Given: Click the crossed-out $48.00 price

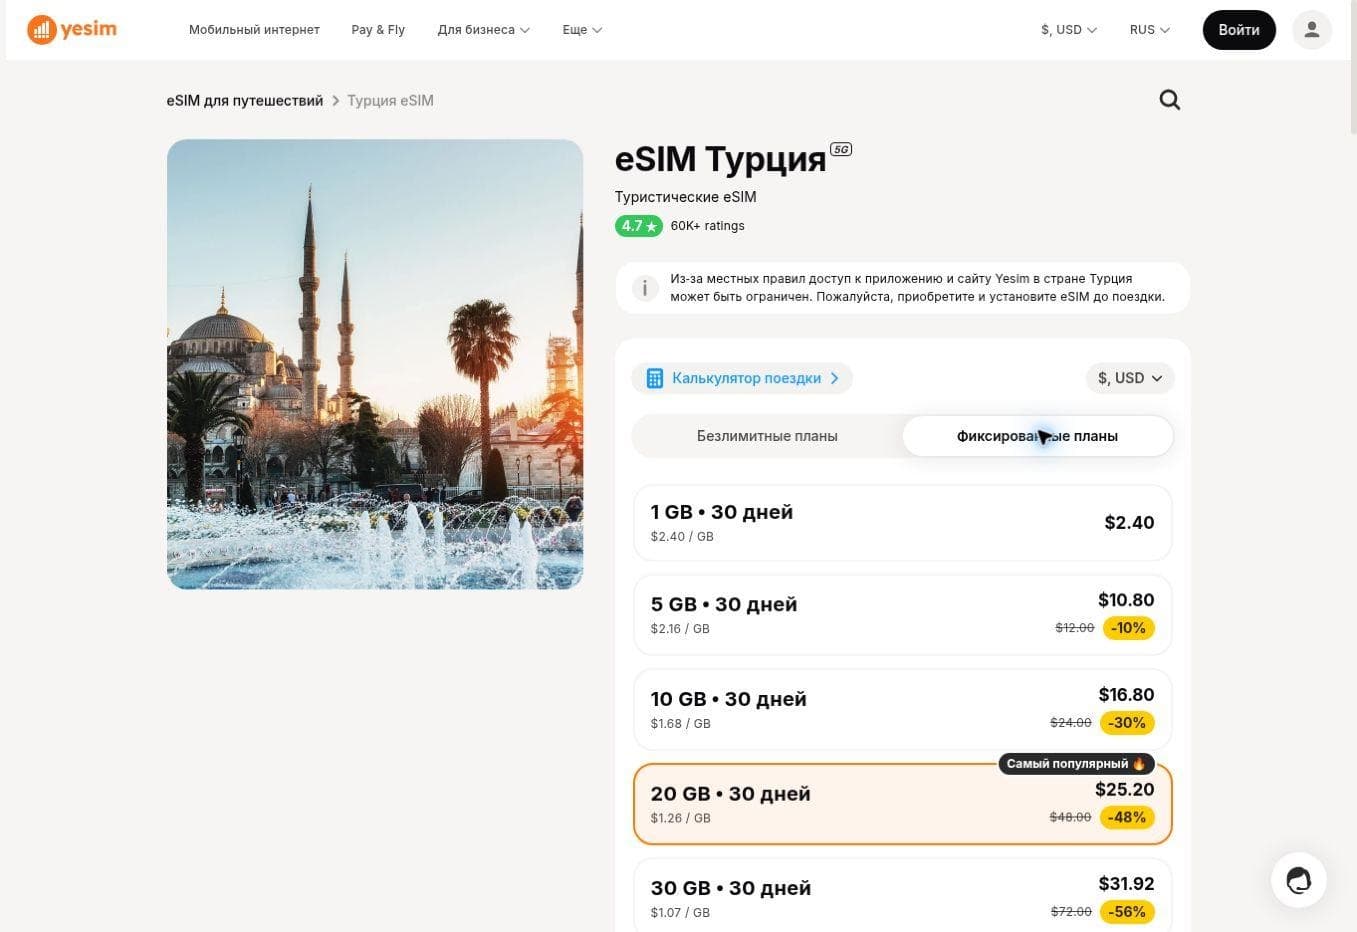Looking at the screenshot, I should (x=1070, y=817).
